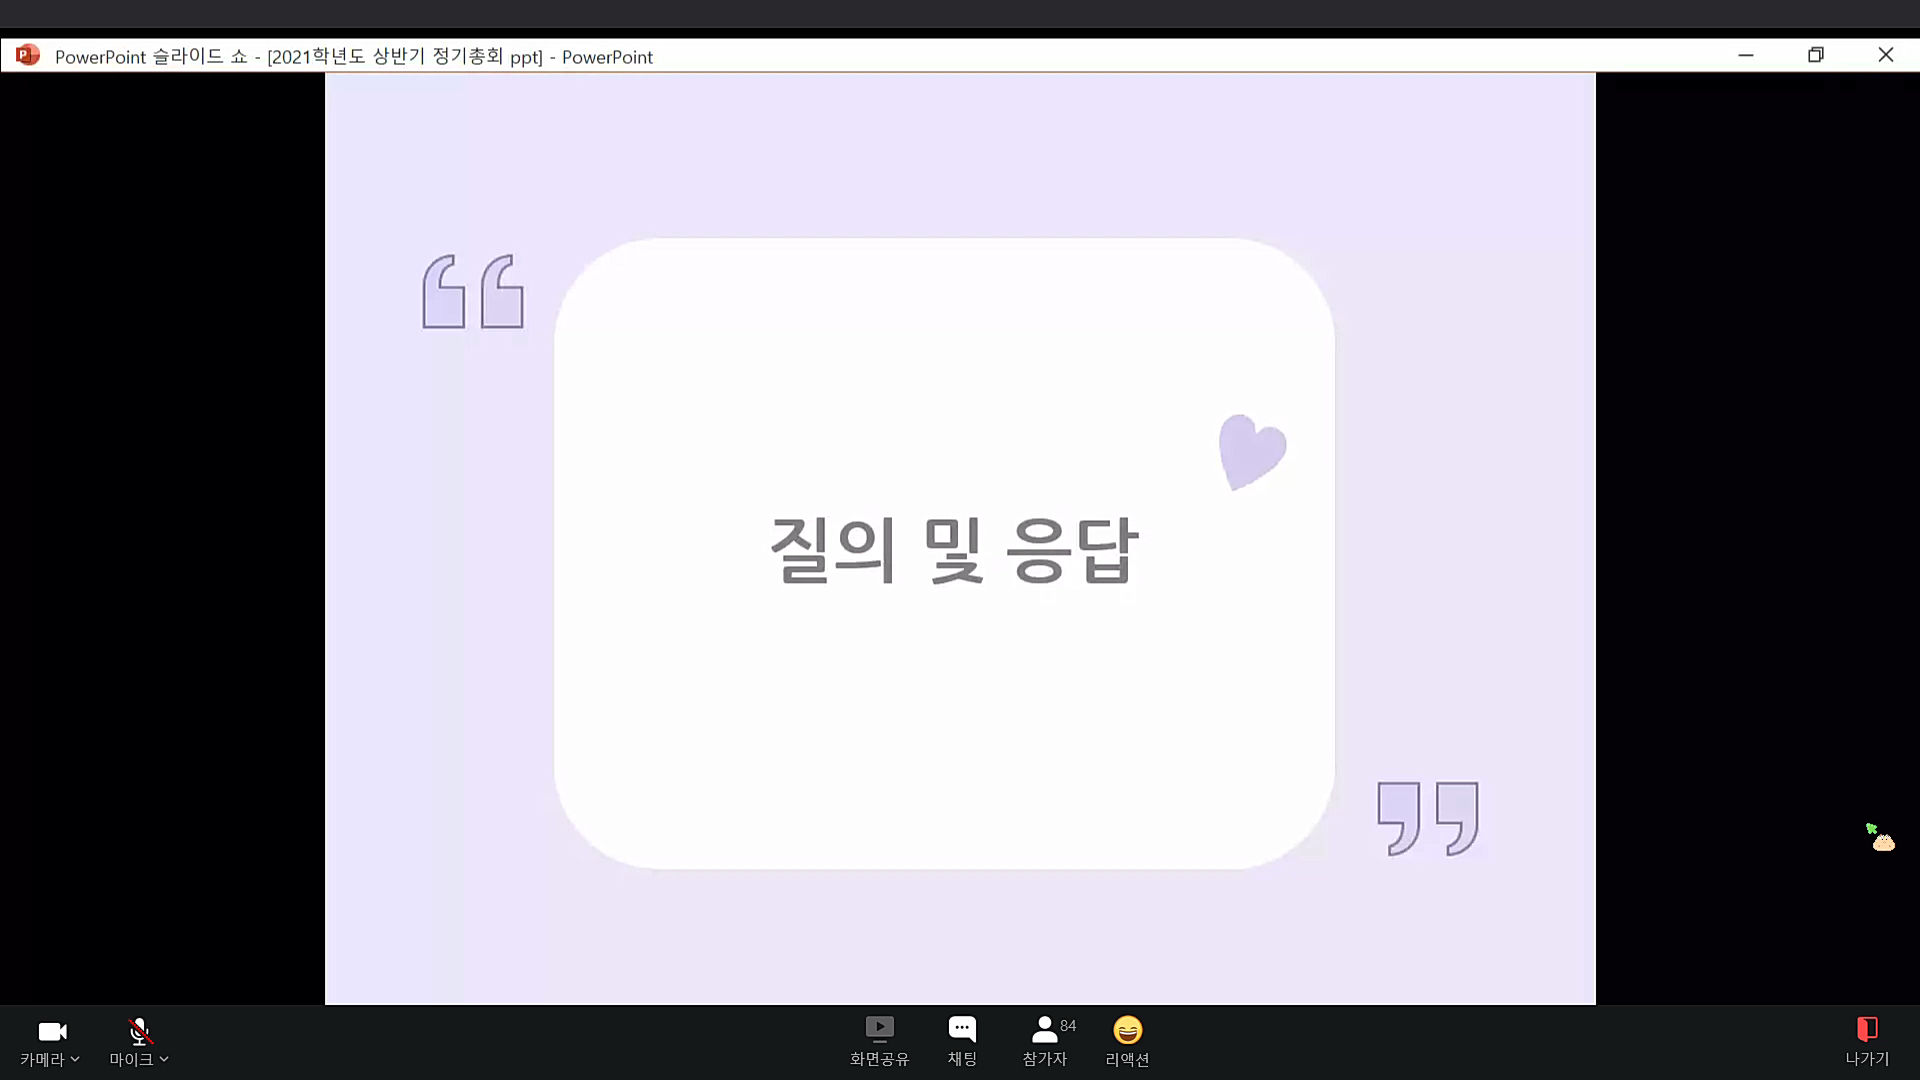This screenshot has width=1920, height=1080.
Task: Open the 채팅 chat panel
Action: (x=961, y=1029)
